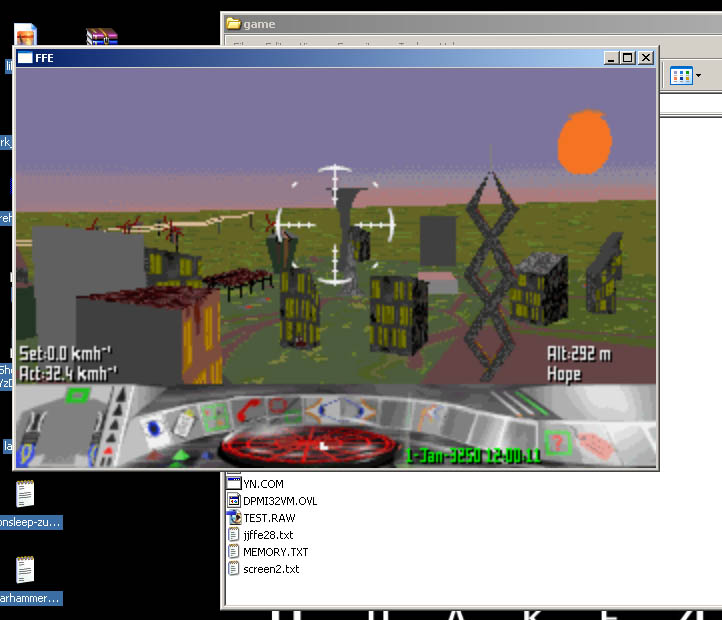Screen dimensions: 722x620
Task: Click the small red triangle below the black triangles
Action: tap(108, 450)
